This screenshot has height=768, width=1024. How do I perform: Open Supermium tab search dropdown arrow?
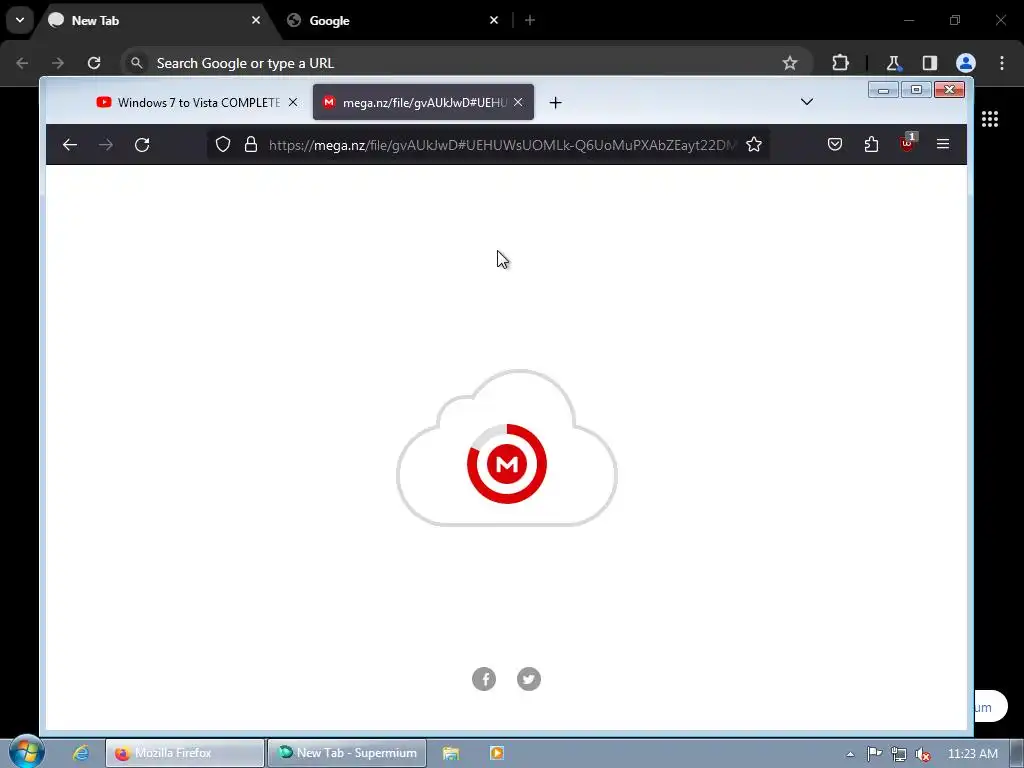click(20, 20)
